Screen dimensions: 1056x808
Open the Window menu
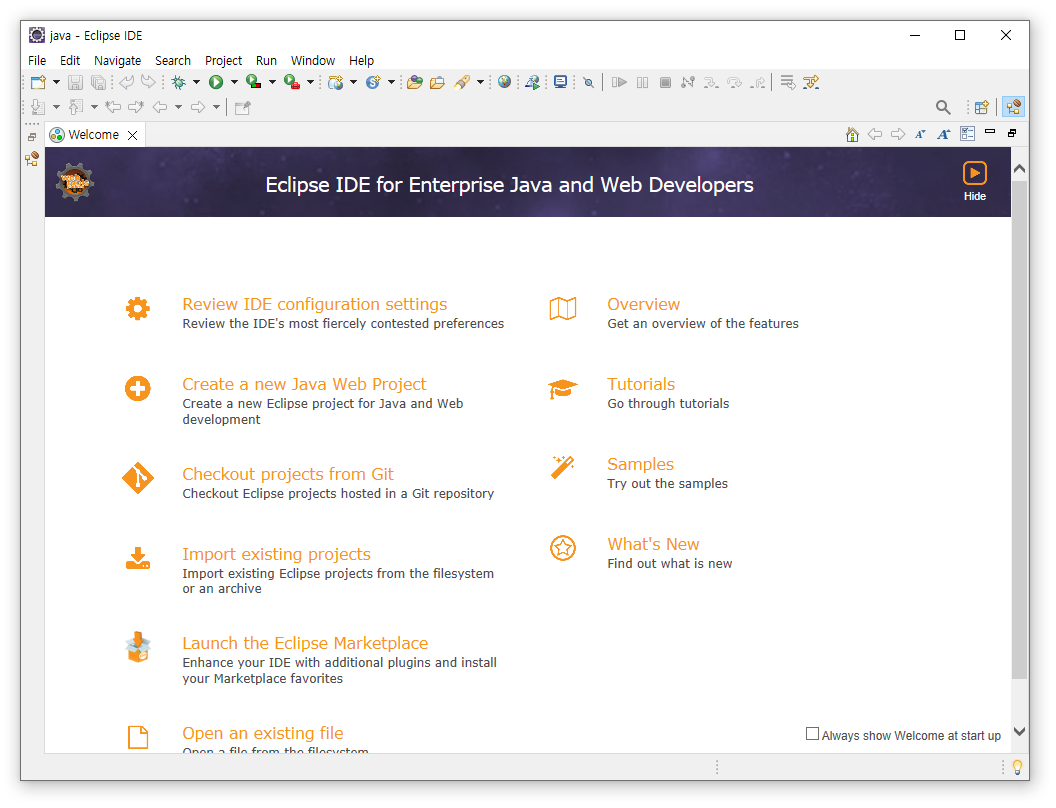[x=313, y=61]
